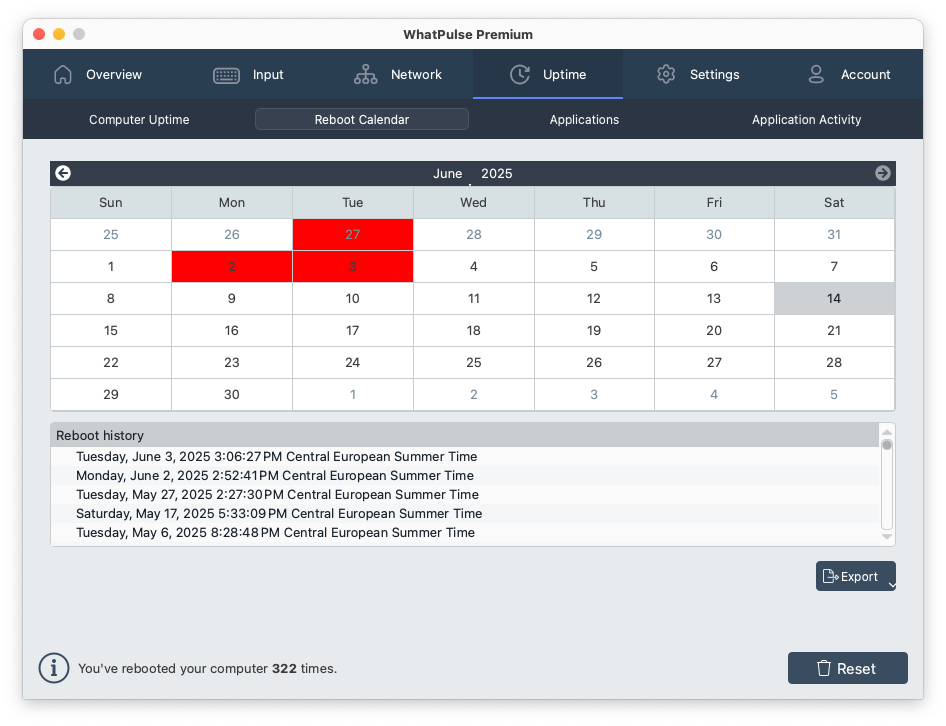Click the Account person icon
This screenshot has height=726, width=946.
816,75
